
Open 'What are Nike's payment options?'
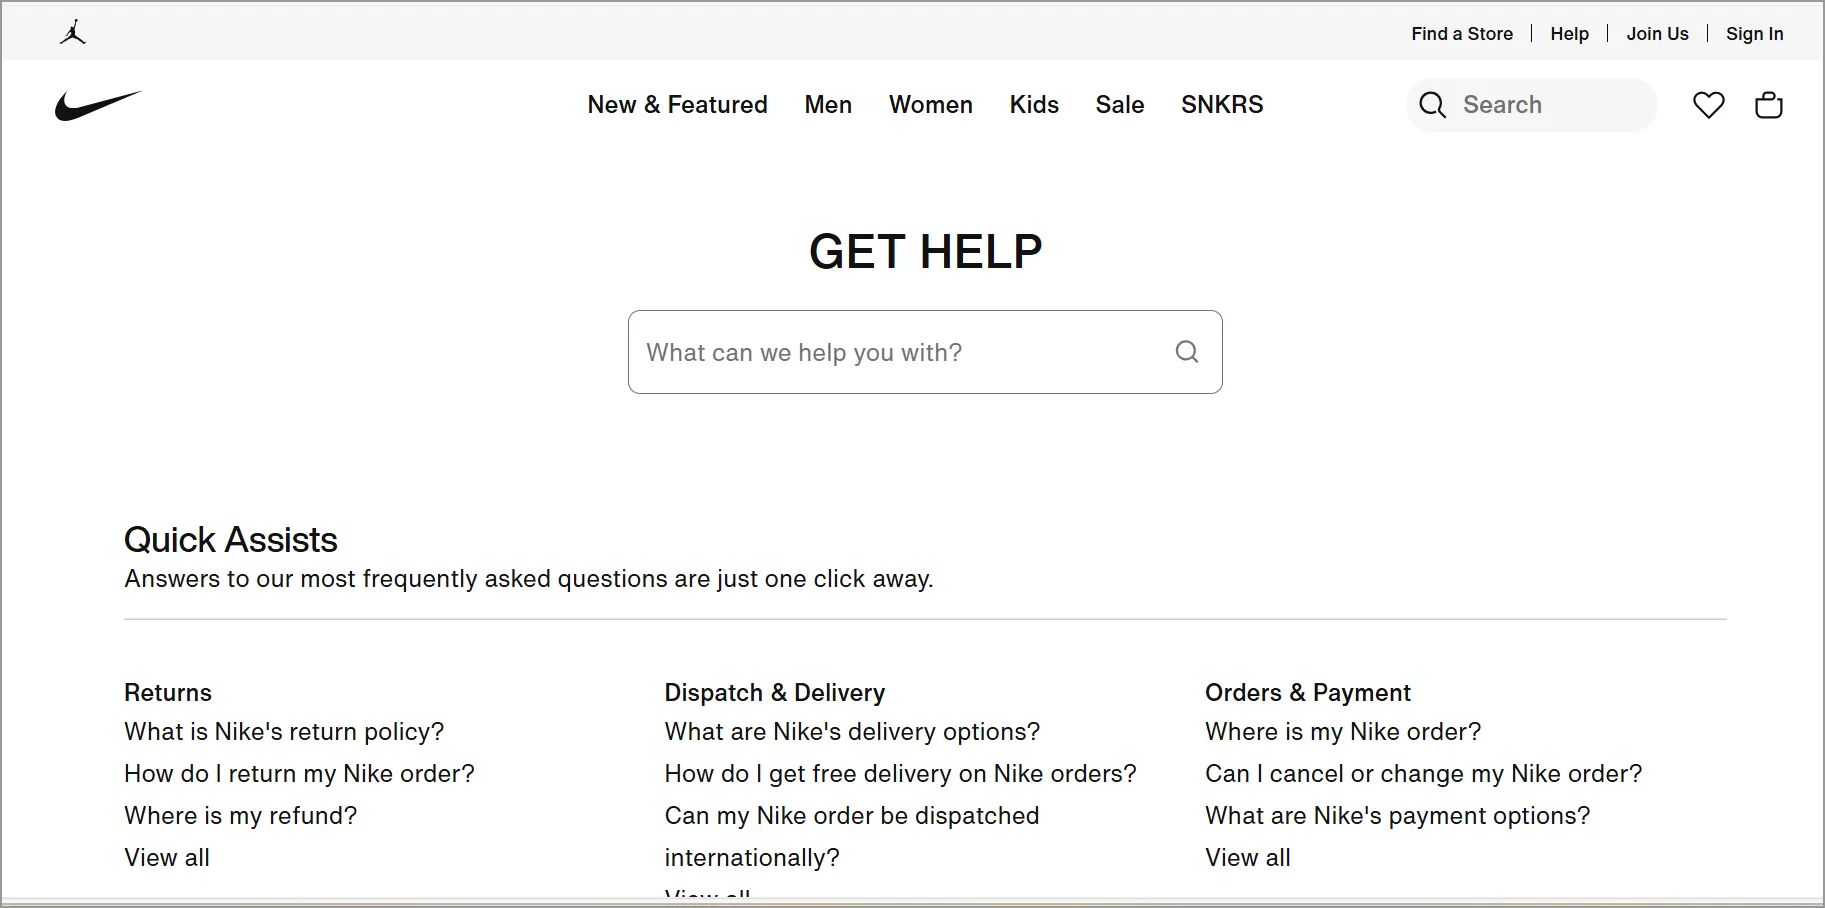click(1397, 816)
